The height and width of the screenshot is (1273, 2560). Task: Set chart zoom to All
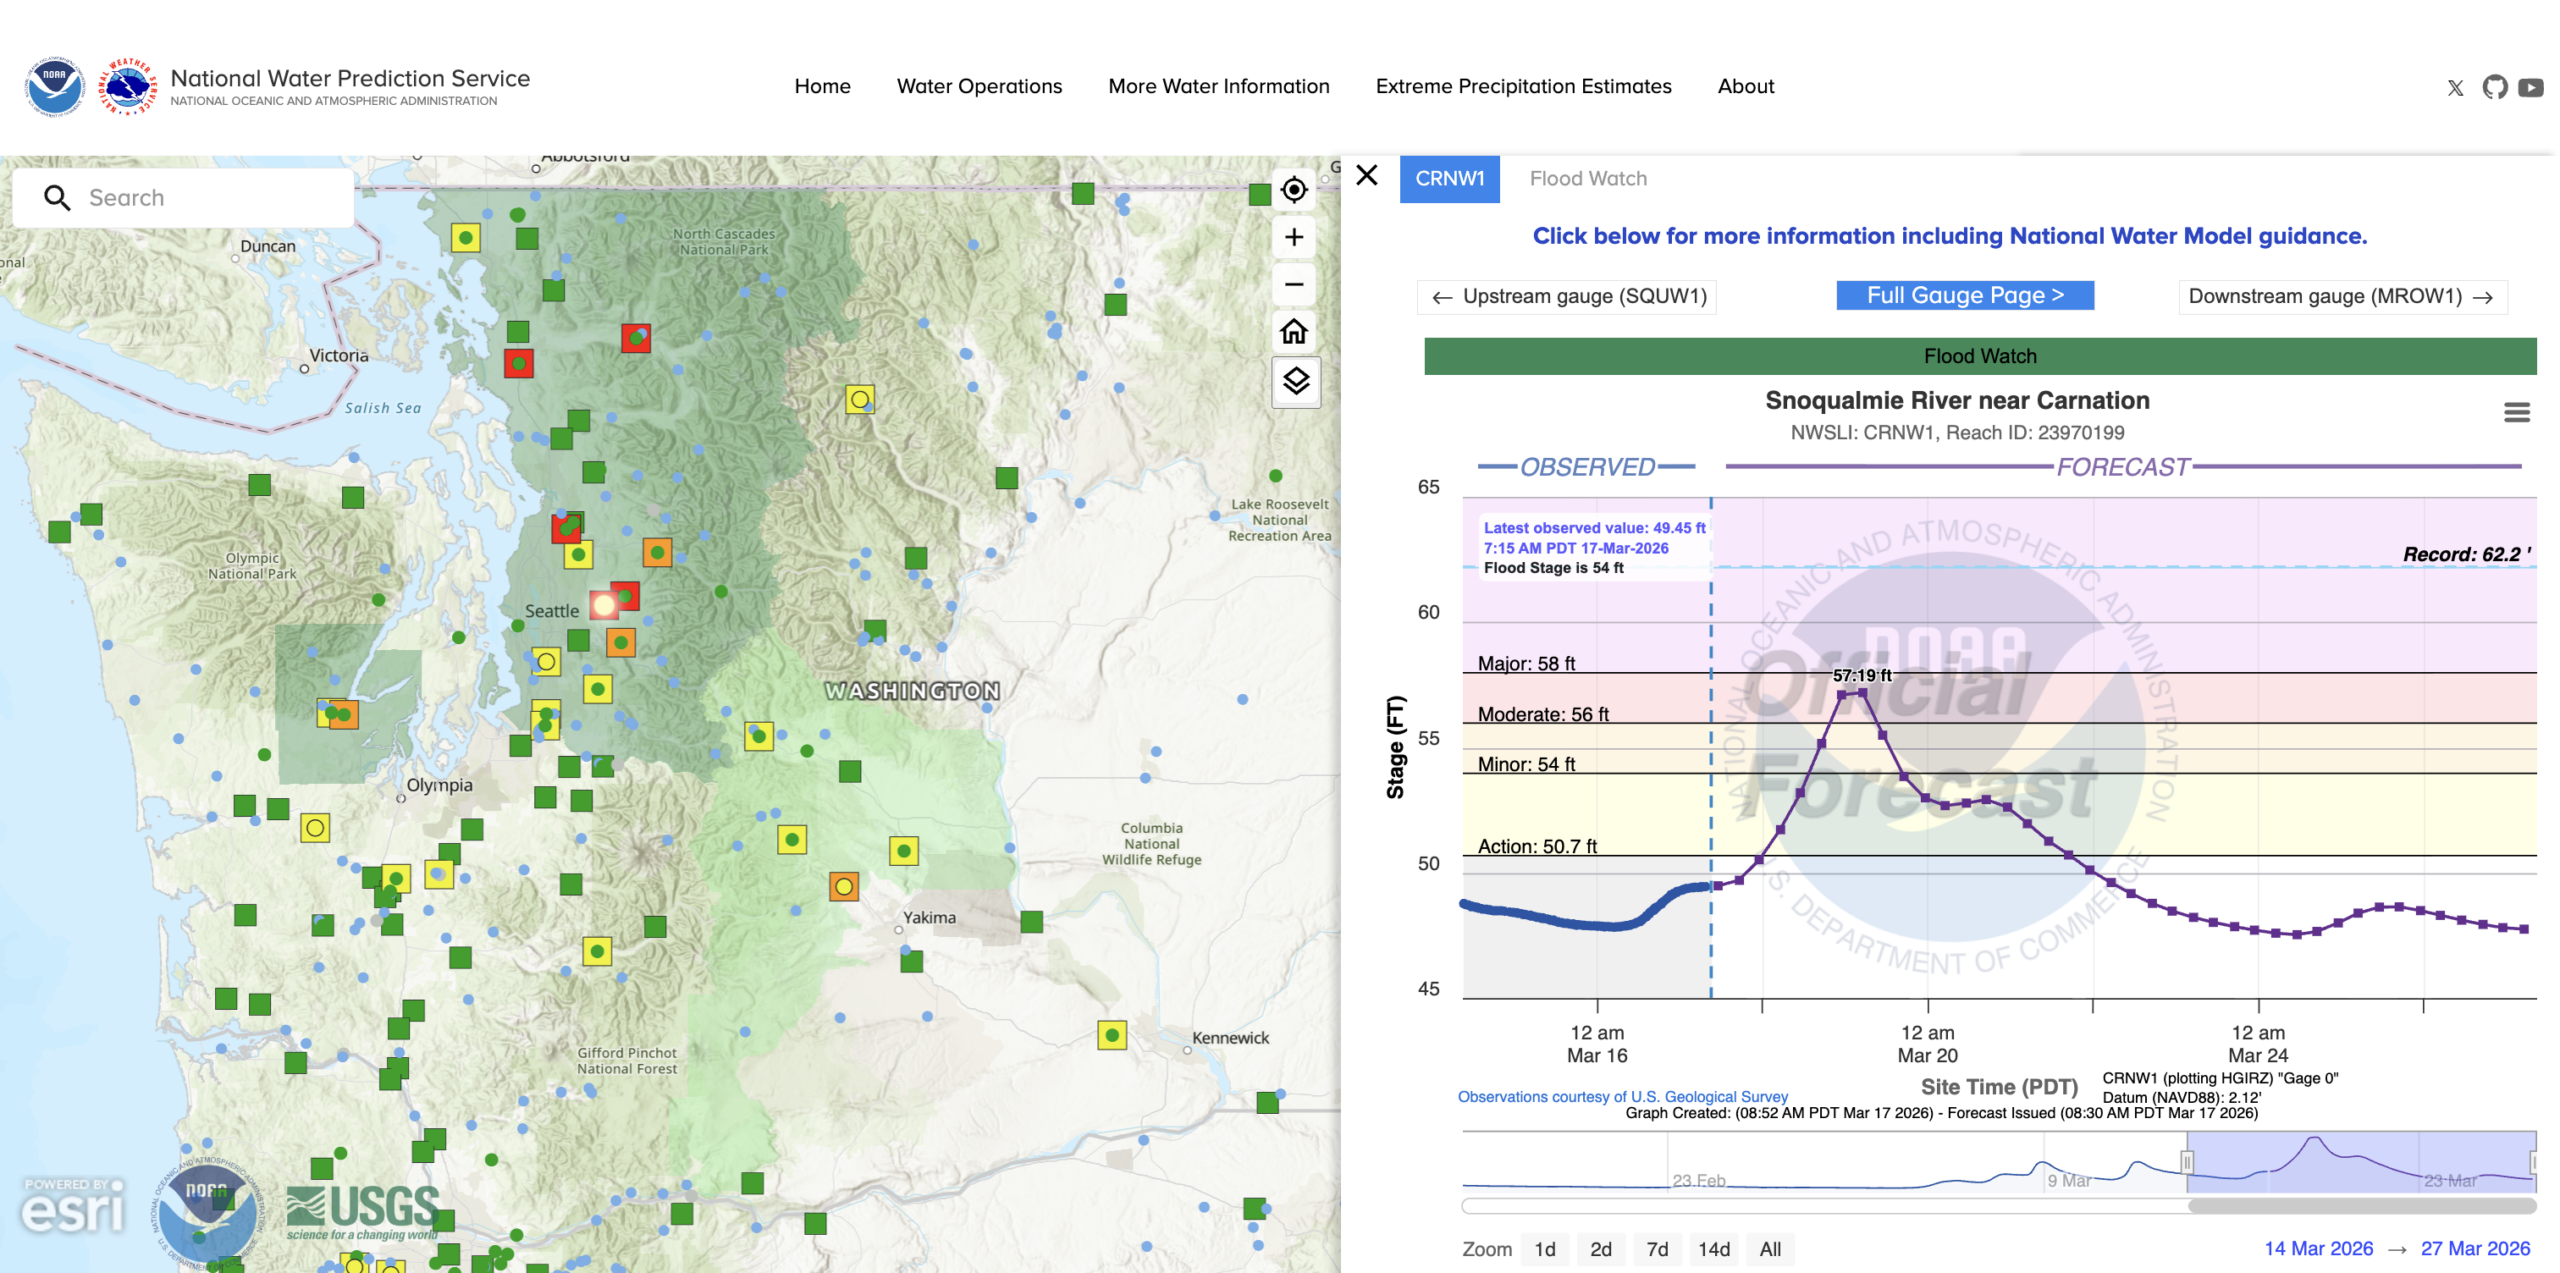coord(1770,1249)
